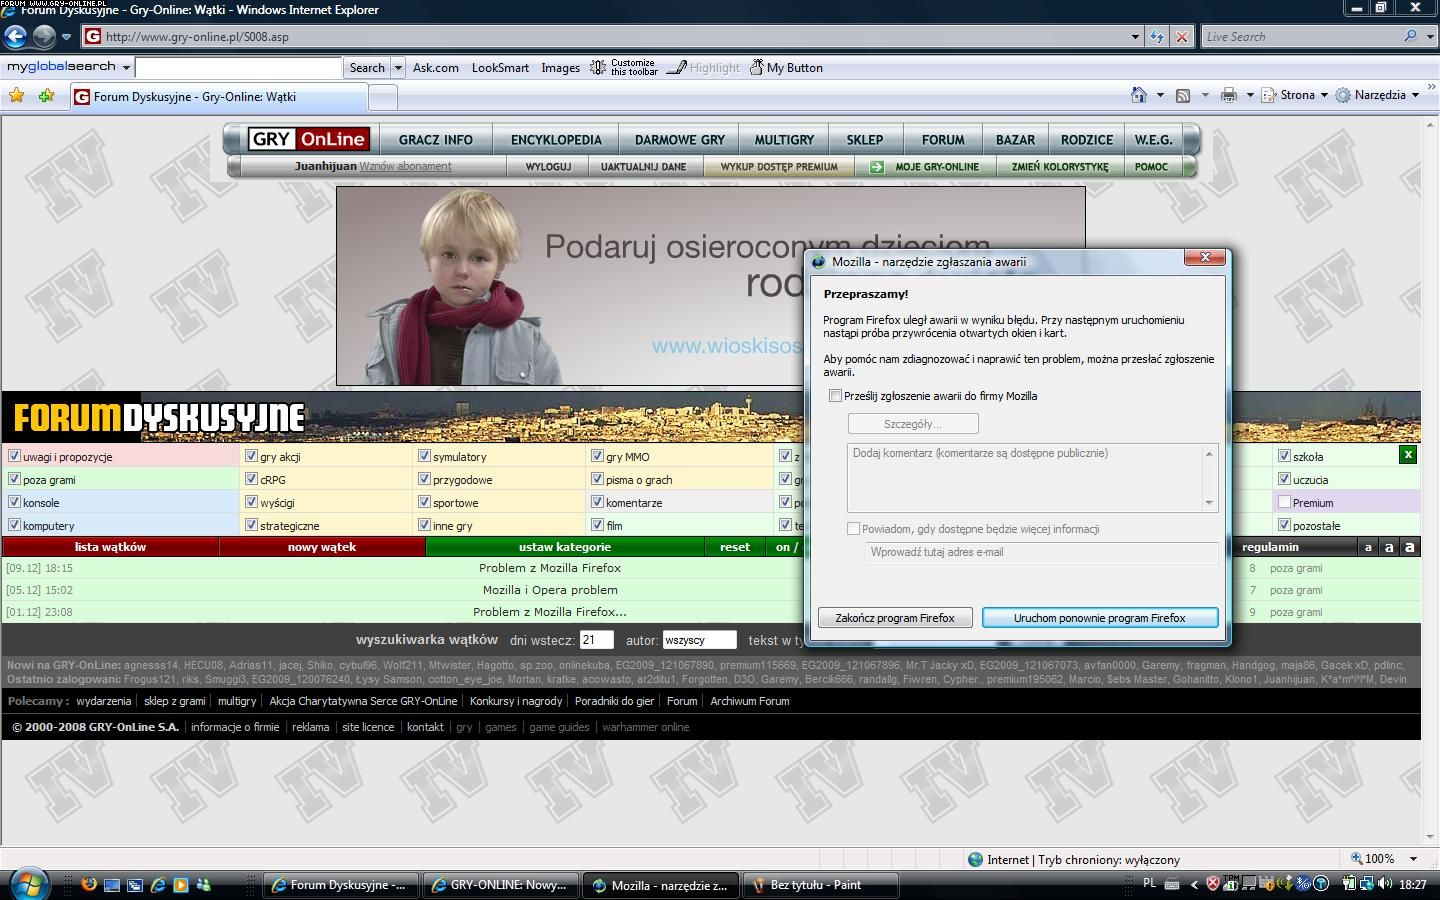Click the 'Wznów abonament' link
Screen dimensions: 1440x900
point(405,166)
